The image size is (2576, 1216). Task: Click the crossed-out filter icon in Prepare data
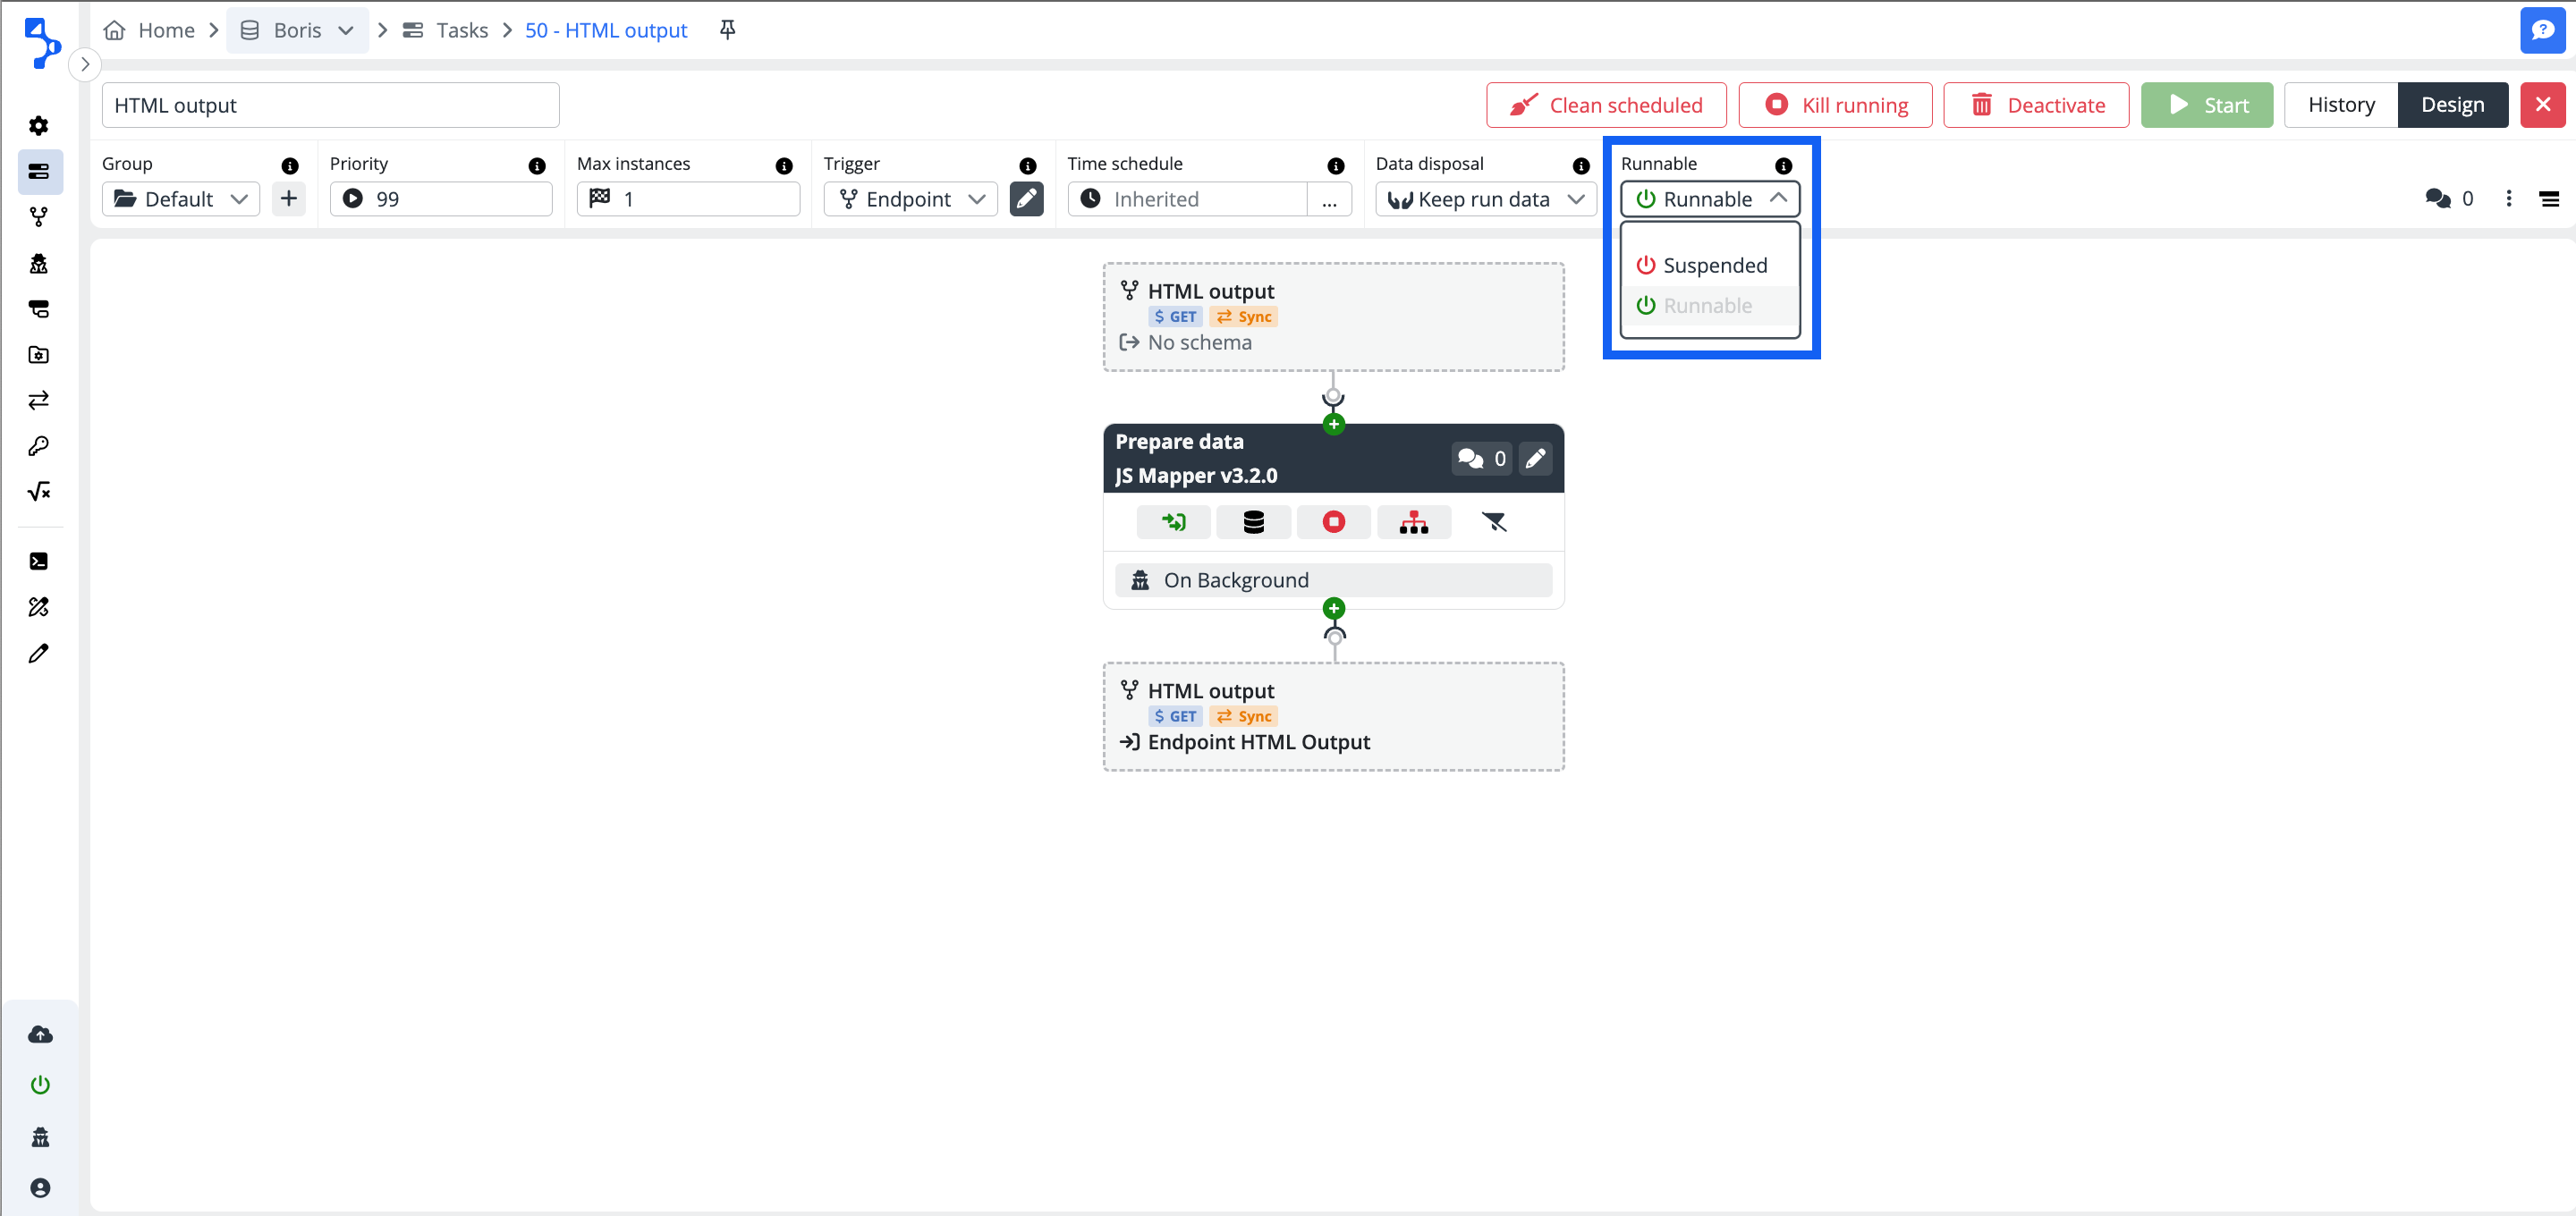pyautogui.click(x=1493, y=522)
